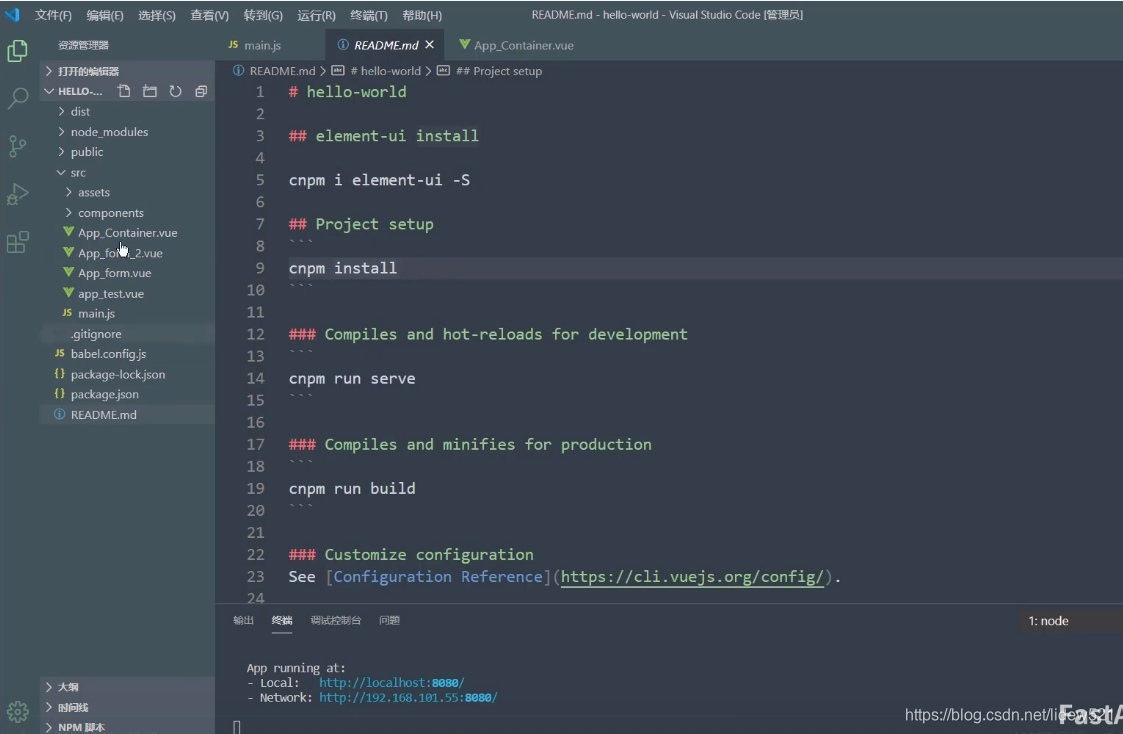Expand the 时间线 timeline section
The width and height of the screenshot is (1123, 734).
127,707
